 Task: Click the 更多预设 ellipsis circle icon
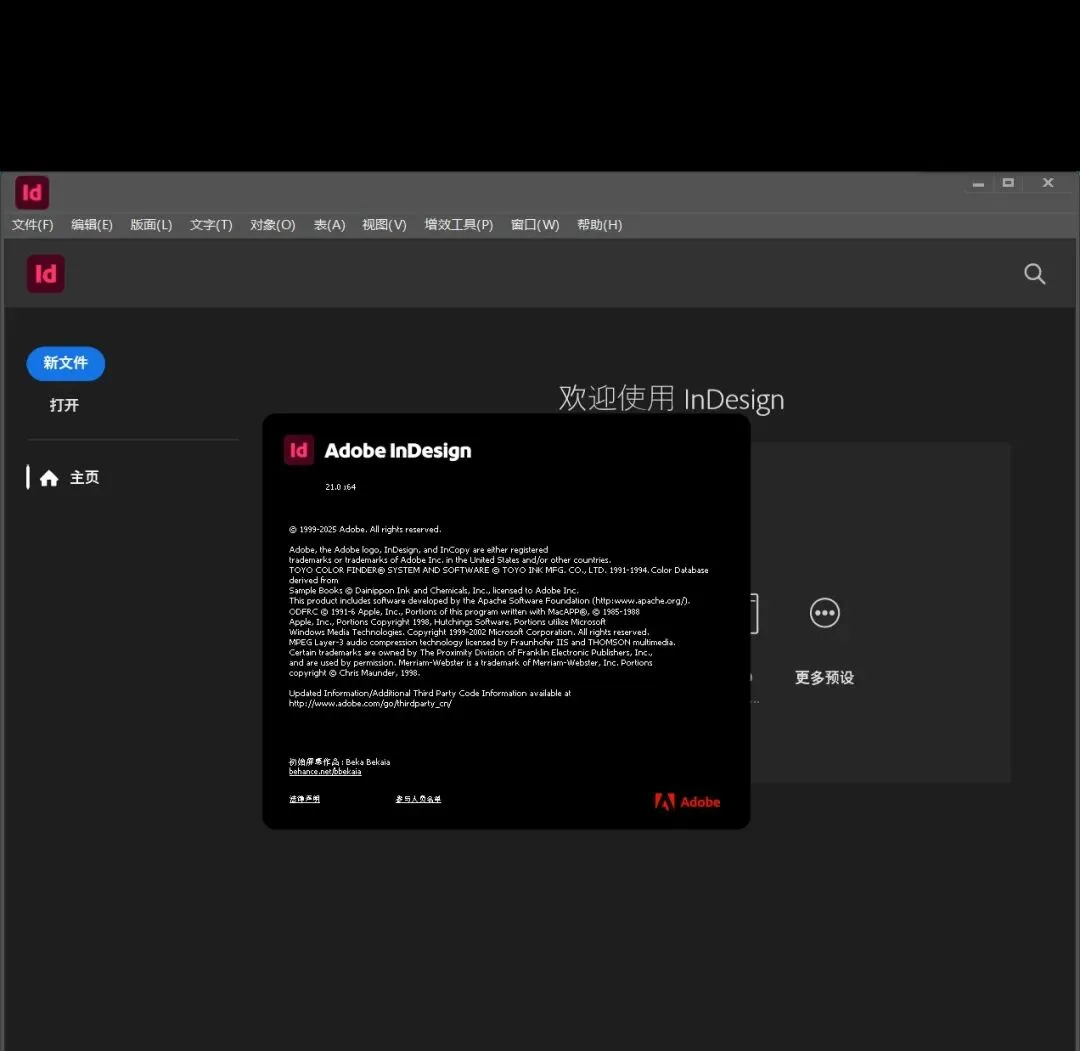pos(824,613)
